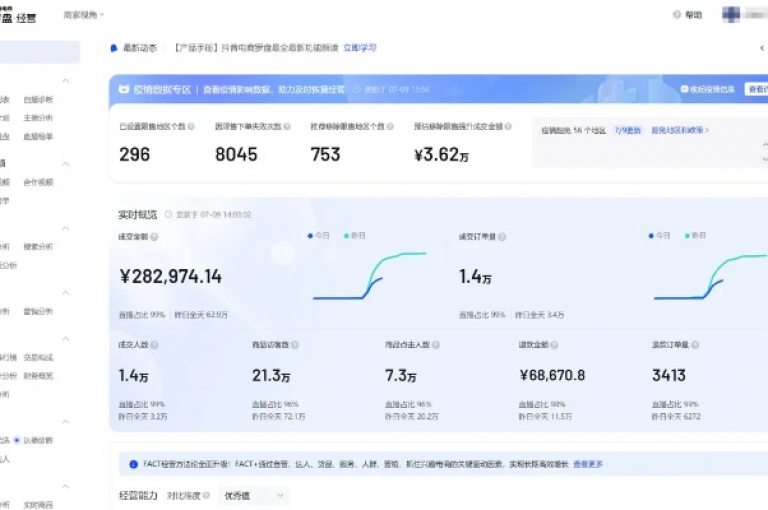Collapse sidebar section containing 达人诊断
Viewport: 768px width, 510px height.
click(x=65, y=422)
